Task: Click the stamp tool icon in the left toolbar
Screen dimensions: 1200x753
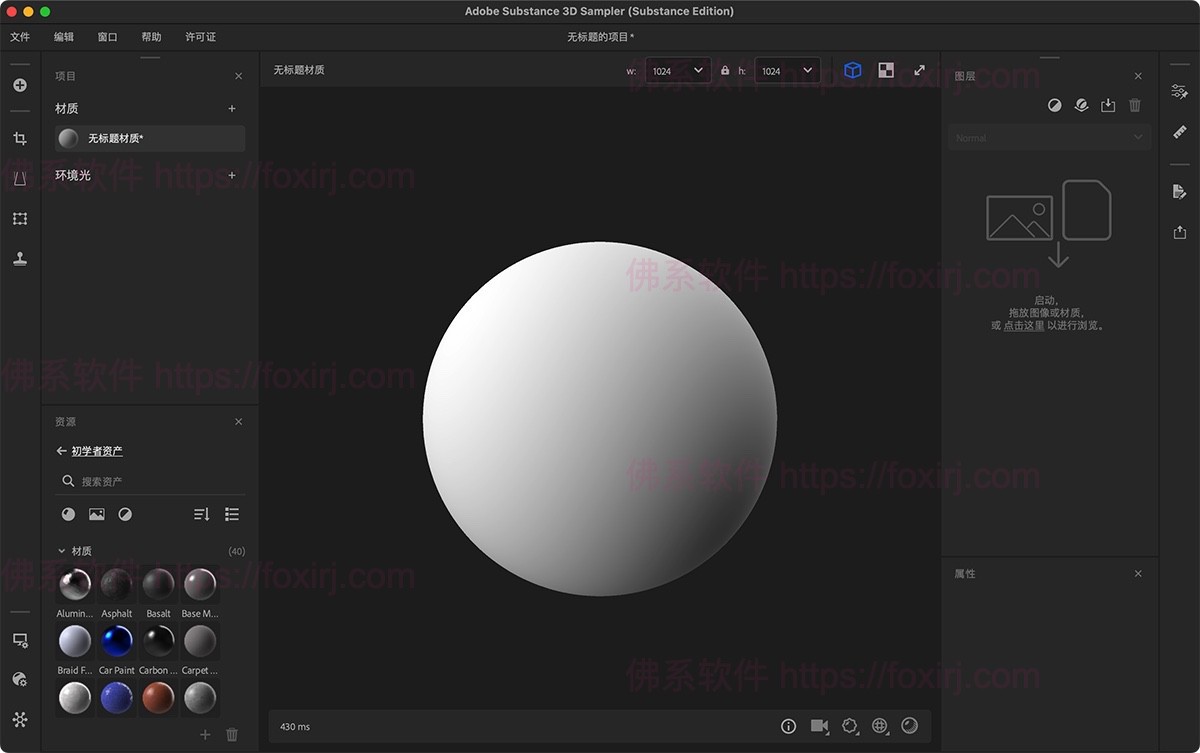Action: [x=20, y=258]
